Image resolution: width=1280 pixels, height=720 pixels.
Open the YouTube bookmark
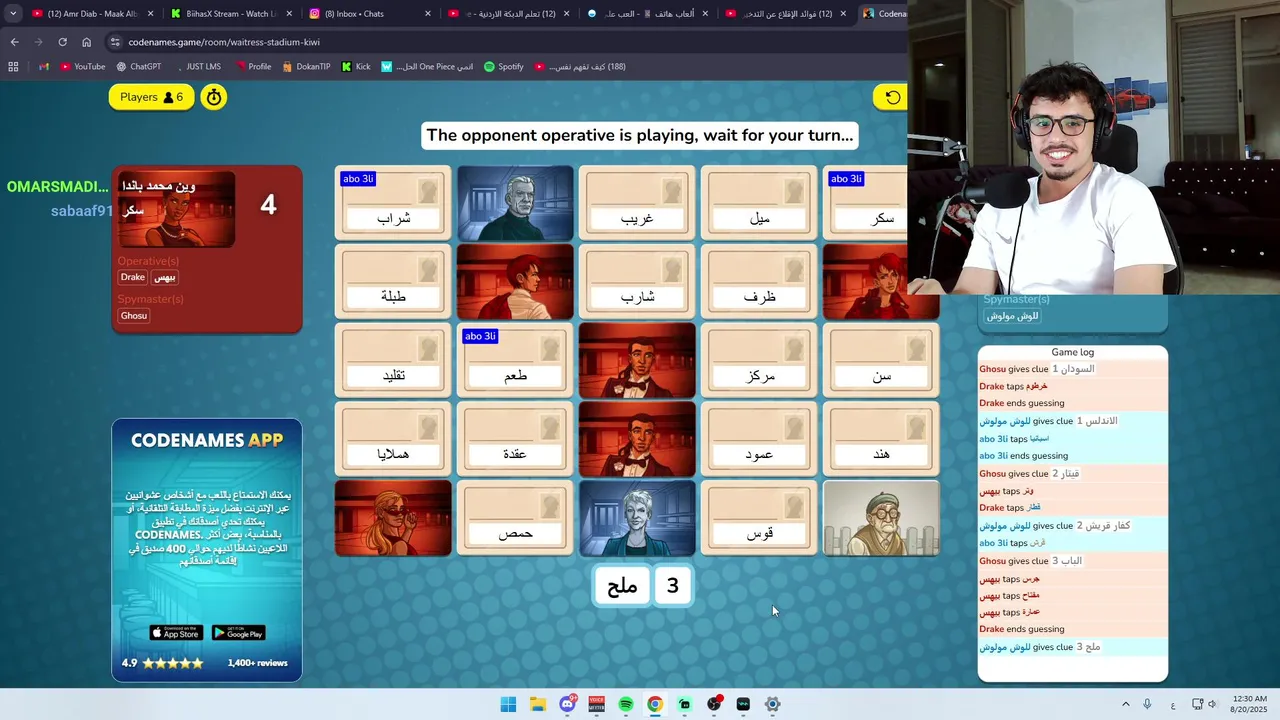pos(83,67)
